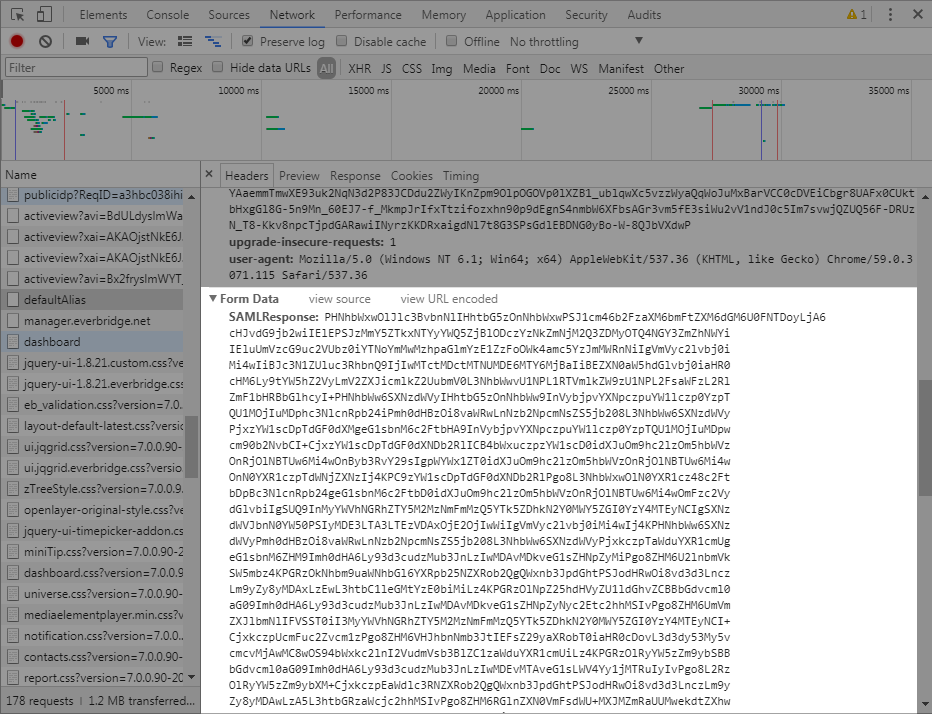Screen dimensions: 932x714
Task: Open the Timing detail tab
Action: pyautogui.click(x=461, y=175)
